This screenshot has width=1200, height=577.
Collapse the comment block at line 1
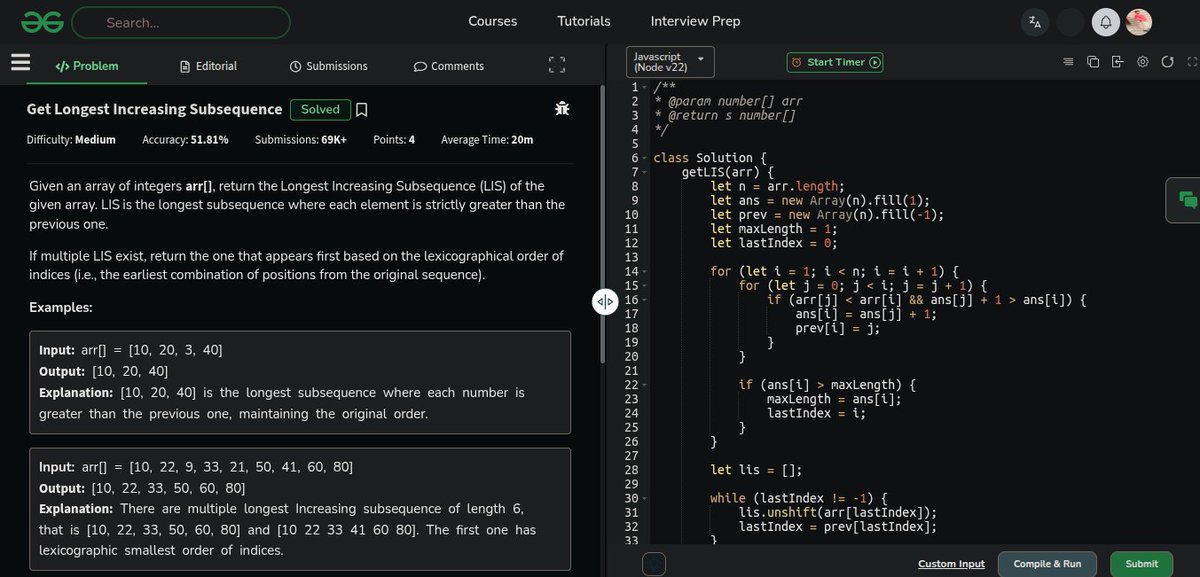(644, 88)
